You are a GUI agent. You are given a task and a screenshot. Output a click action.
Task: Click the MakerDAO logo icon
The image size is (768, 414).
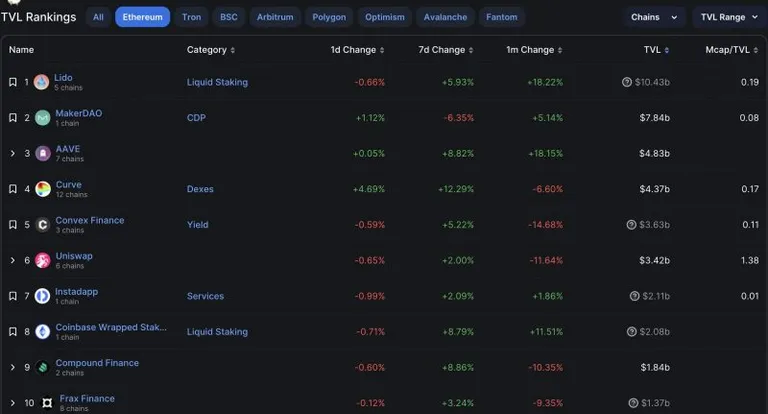point(43,118)
